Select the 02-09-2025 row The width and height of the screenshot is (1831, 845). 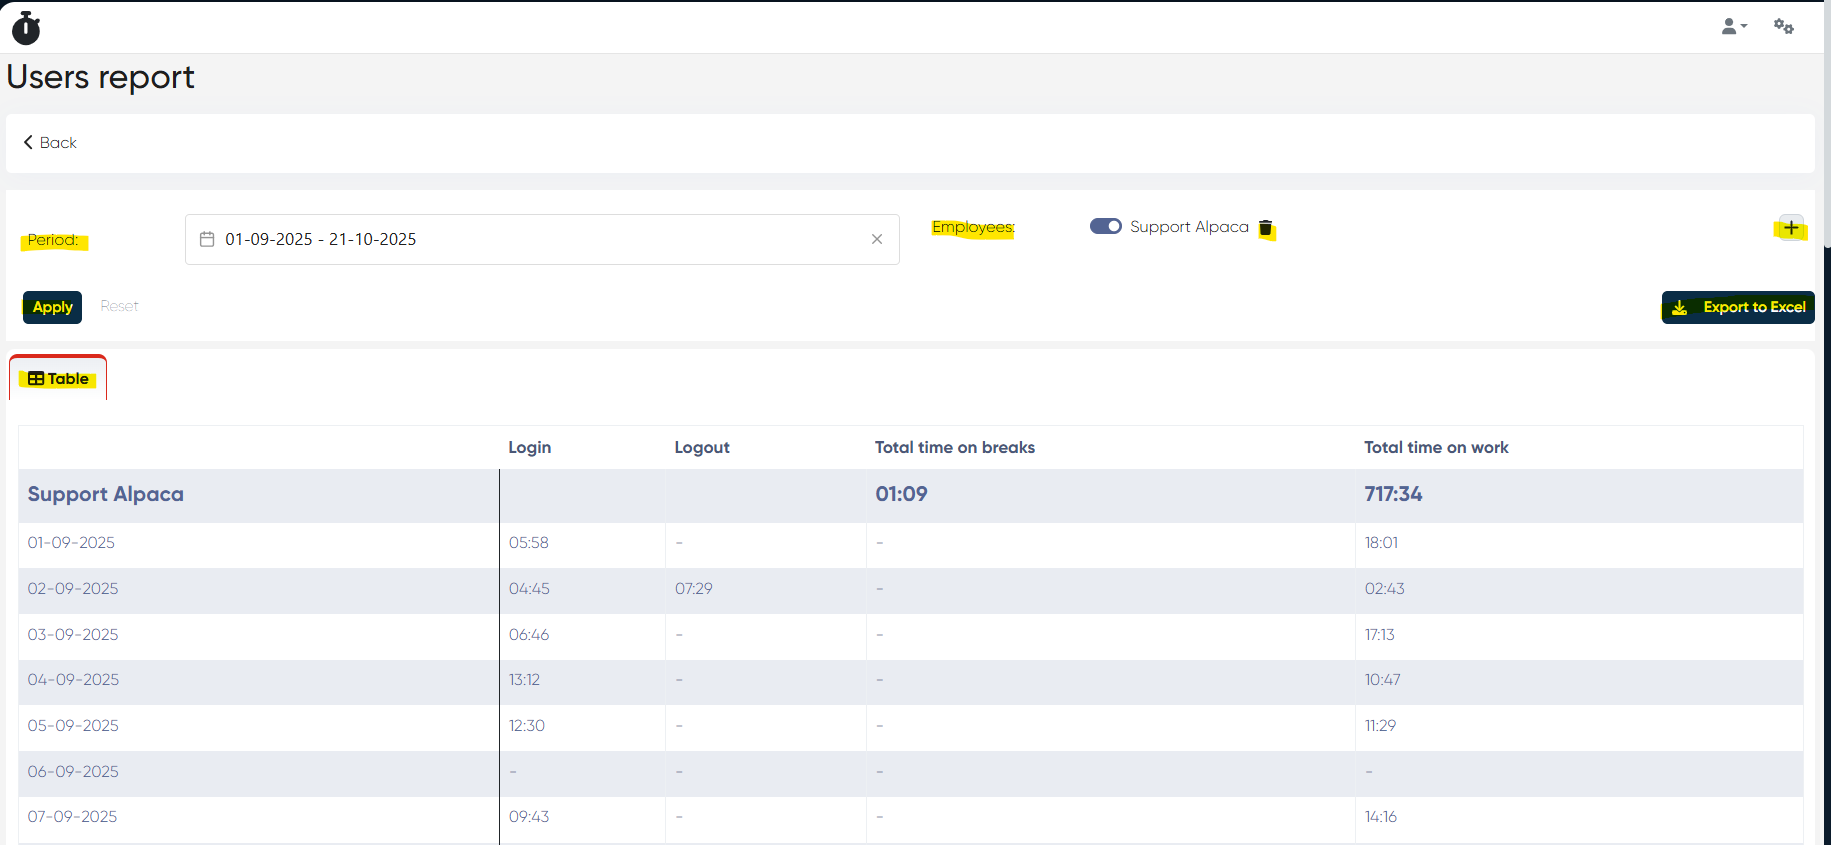pyautogui.click(x=73, y=589)
